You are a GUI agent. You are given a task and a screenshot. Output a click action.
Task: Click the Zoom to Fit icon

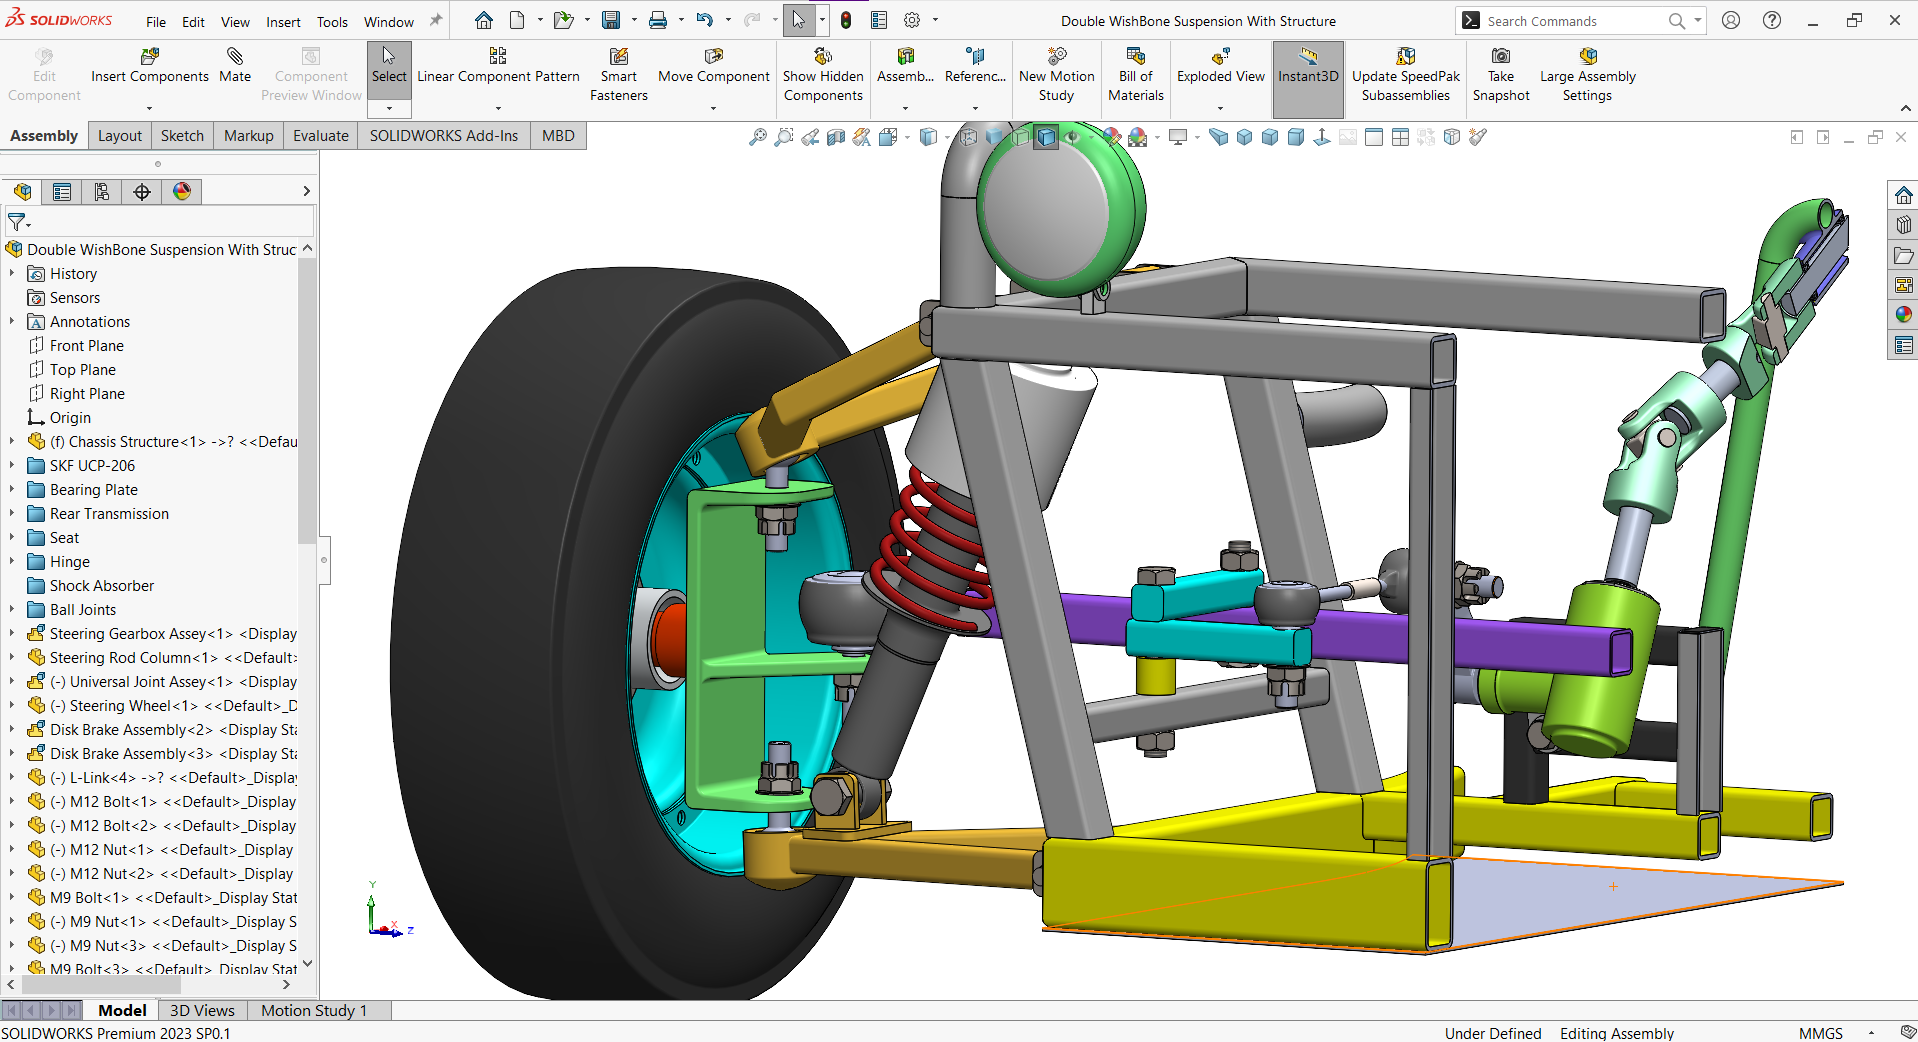click(758, 137)
